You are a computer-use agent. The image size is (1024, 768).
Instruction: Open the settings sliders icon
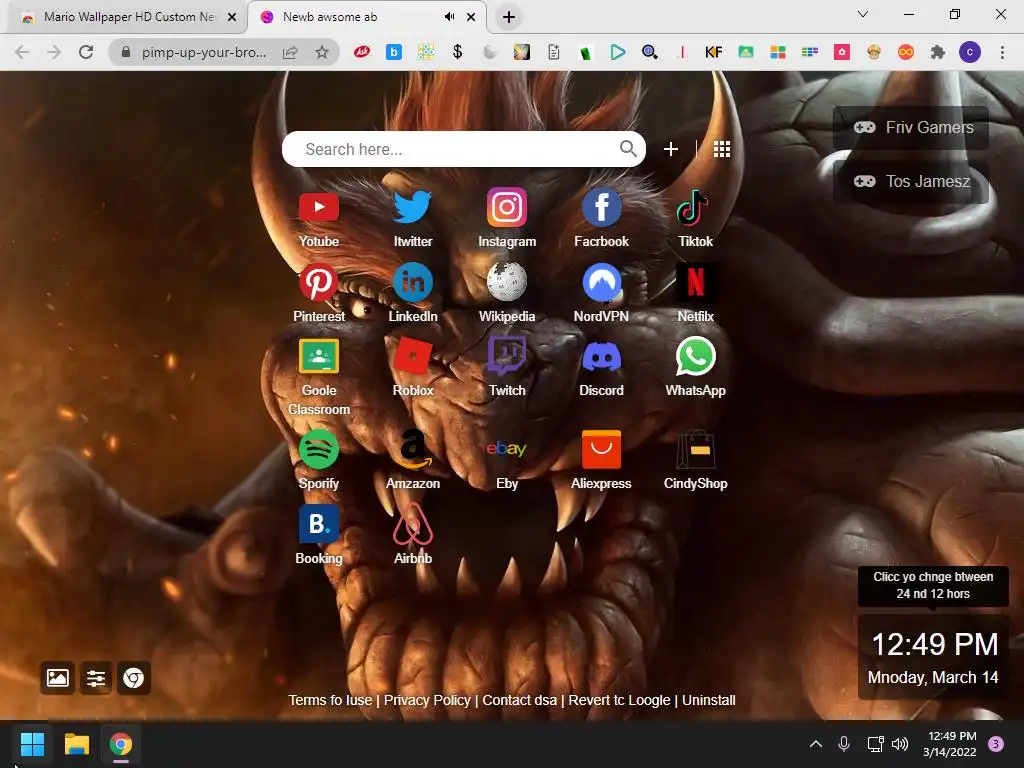tap(96, 678)
